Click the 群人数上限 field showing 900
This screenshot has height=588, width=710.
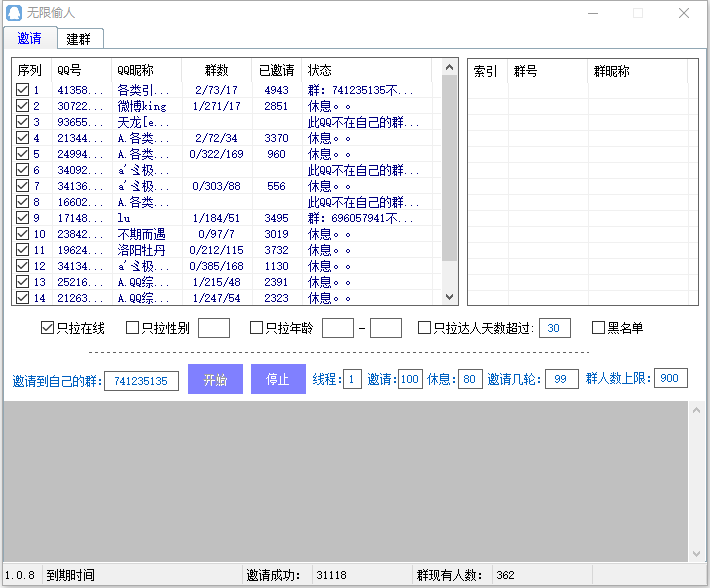(x=671, y=378)
